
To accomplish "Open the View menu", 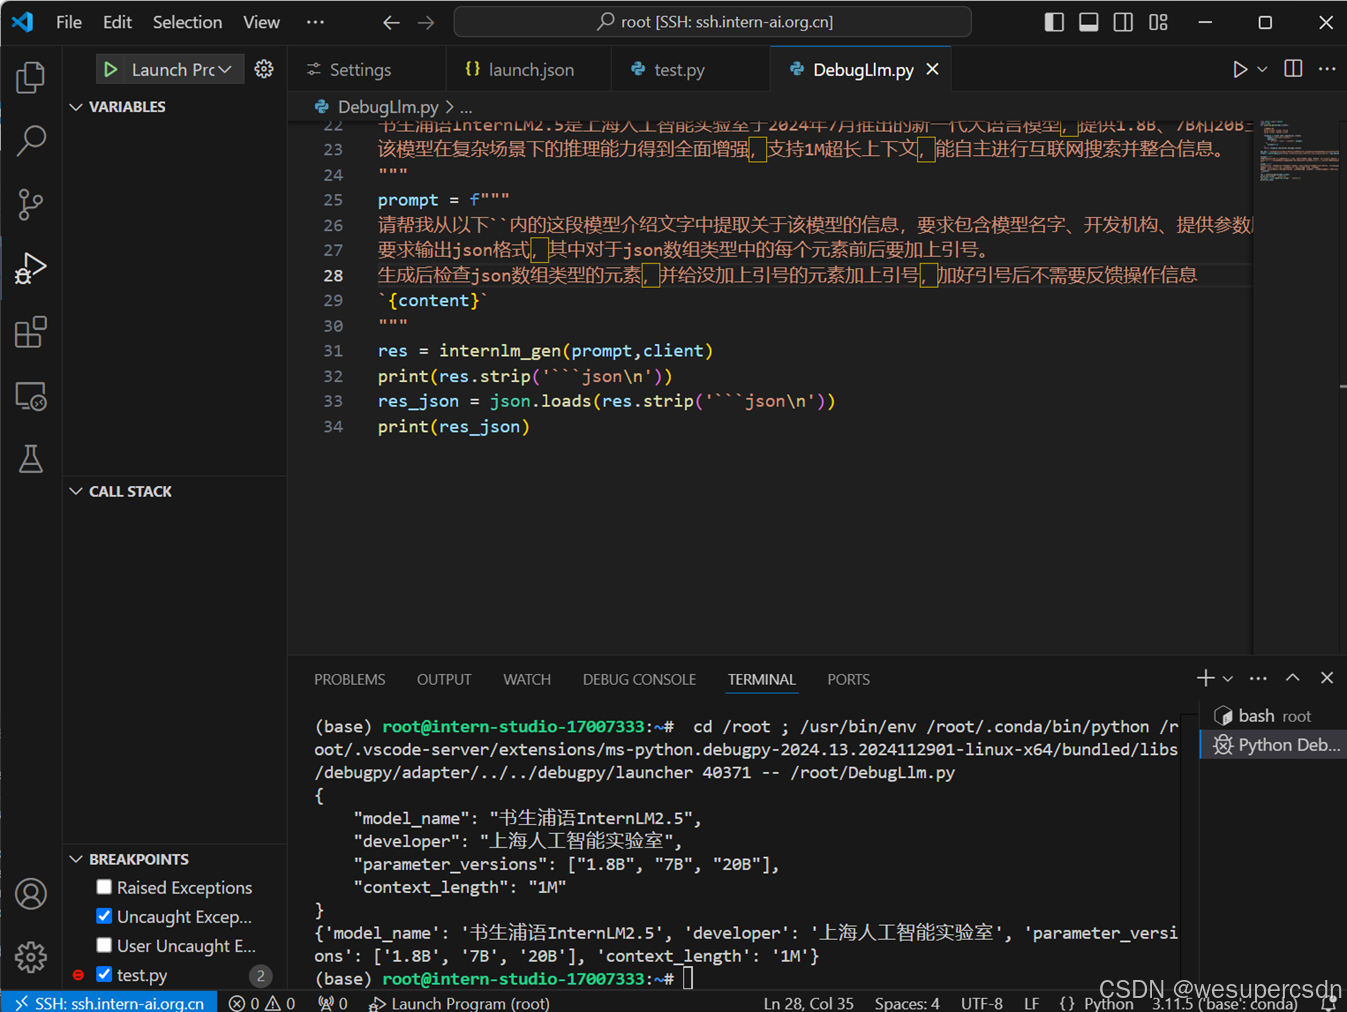I will point(261,22).
